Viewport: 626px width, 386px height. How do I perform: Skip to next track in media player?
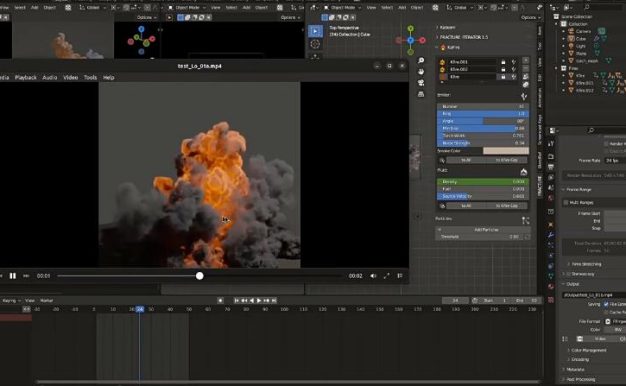[x=26, y=276]
